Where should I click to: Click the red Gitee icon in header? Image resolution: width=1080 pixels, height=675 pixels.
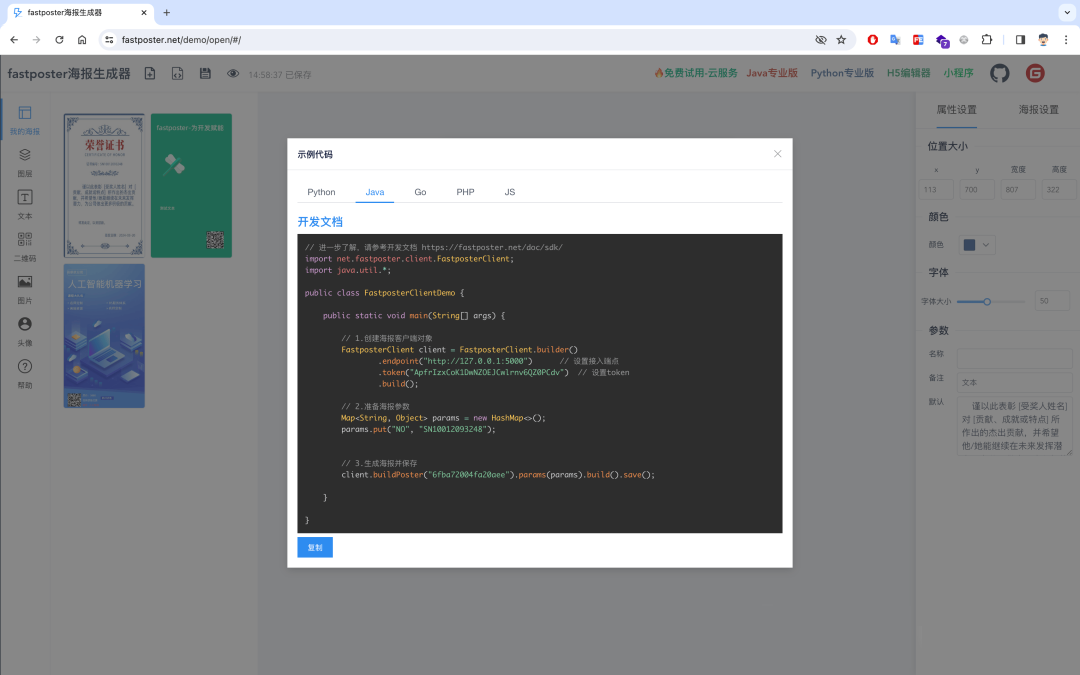tap(1034, 73)
